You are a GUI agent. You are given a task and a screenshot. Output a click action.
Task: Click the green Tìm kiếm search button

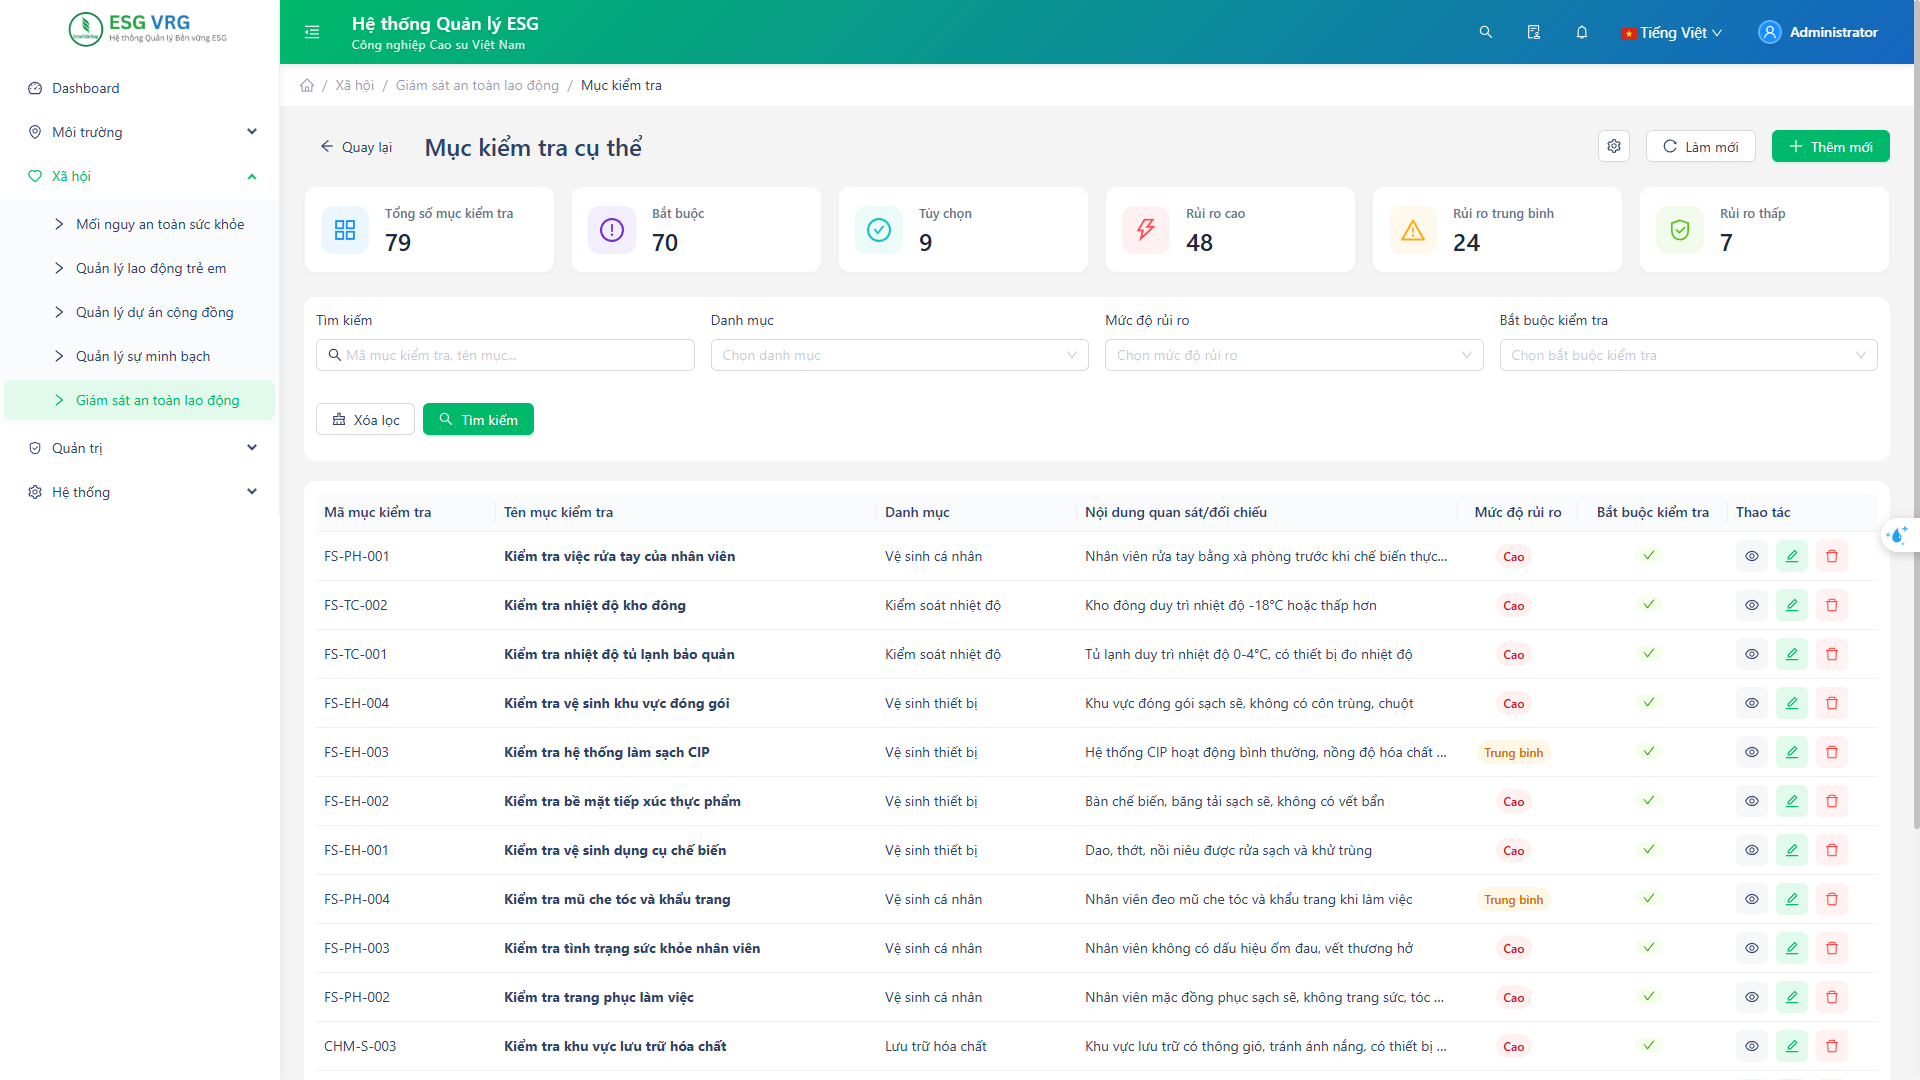point(478,419)
